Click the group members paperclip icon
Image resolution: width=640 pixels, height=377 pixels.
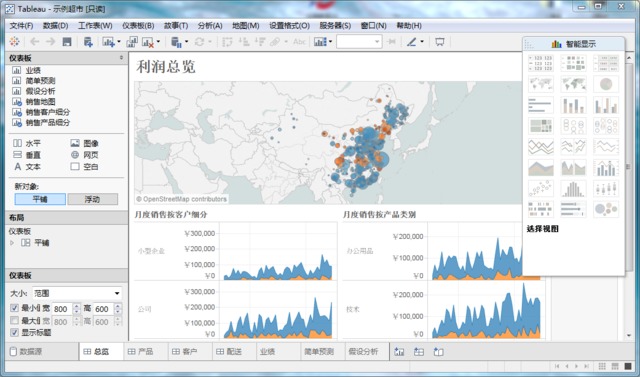point(275,42)
